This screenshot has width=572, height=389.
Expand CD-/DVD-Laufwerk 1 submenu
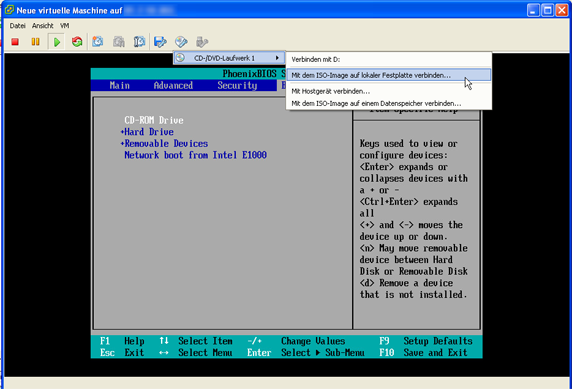click(229, 58)
